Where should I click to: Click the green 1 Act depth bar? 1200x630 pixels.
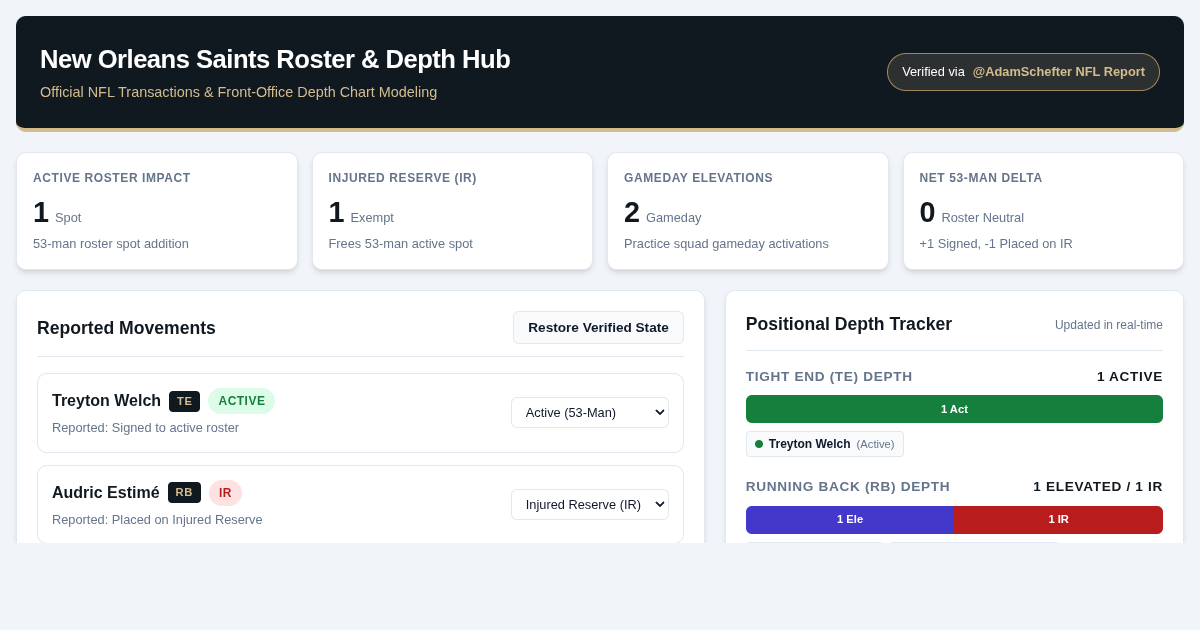(954, 409)
